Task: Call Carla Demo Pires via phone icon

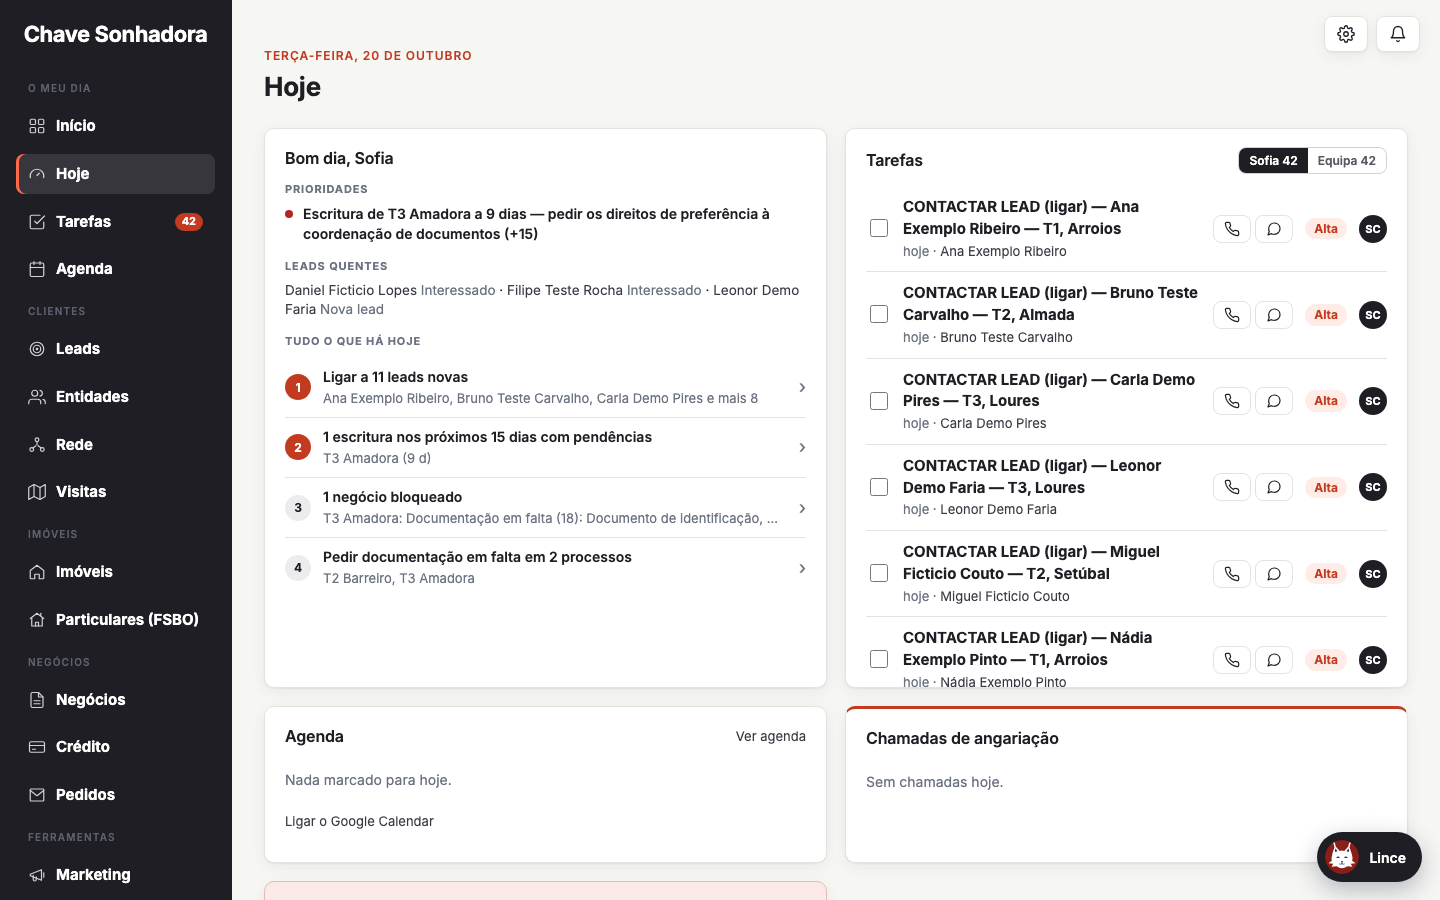Action: pos(1232,401)
